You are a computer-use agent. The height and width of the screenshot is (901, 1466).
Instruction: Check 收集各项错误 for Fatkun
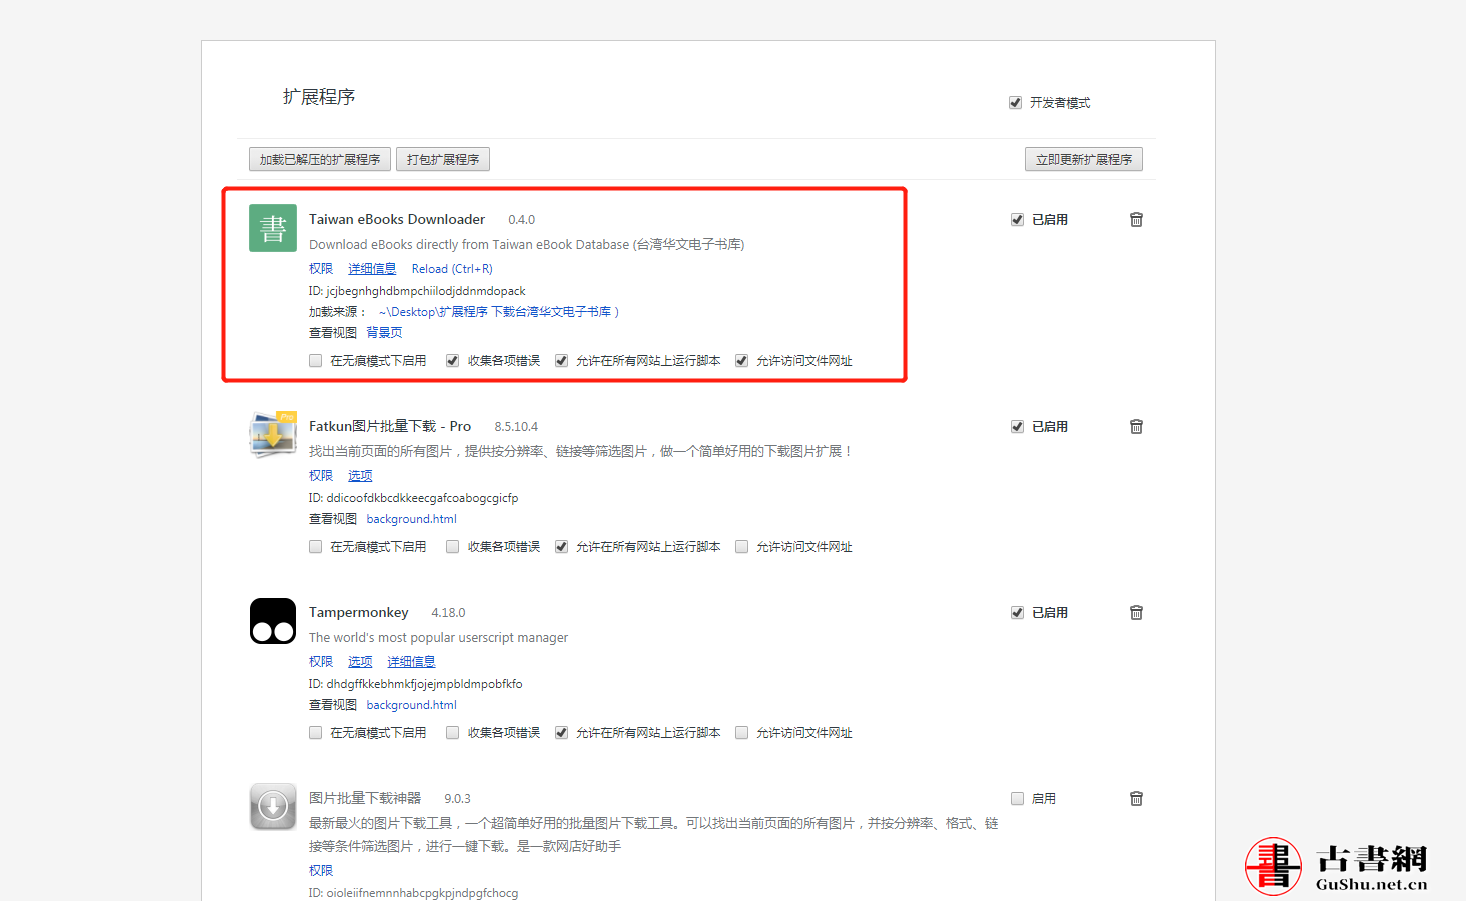452,547
